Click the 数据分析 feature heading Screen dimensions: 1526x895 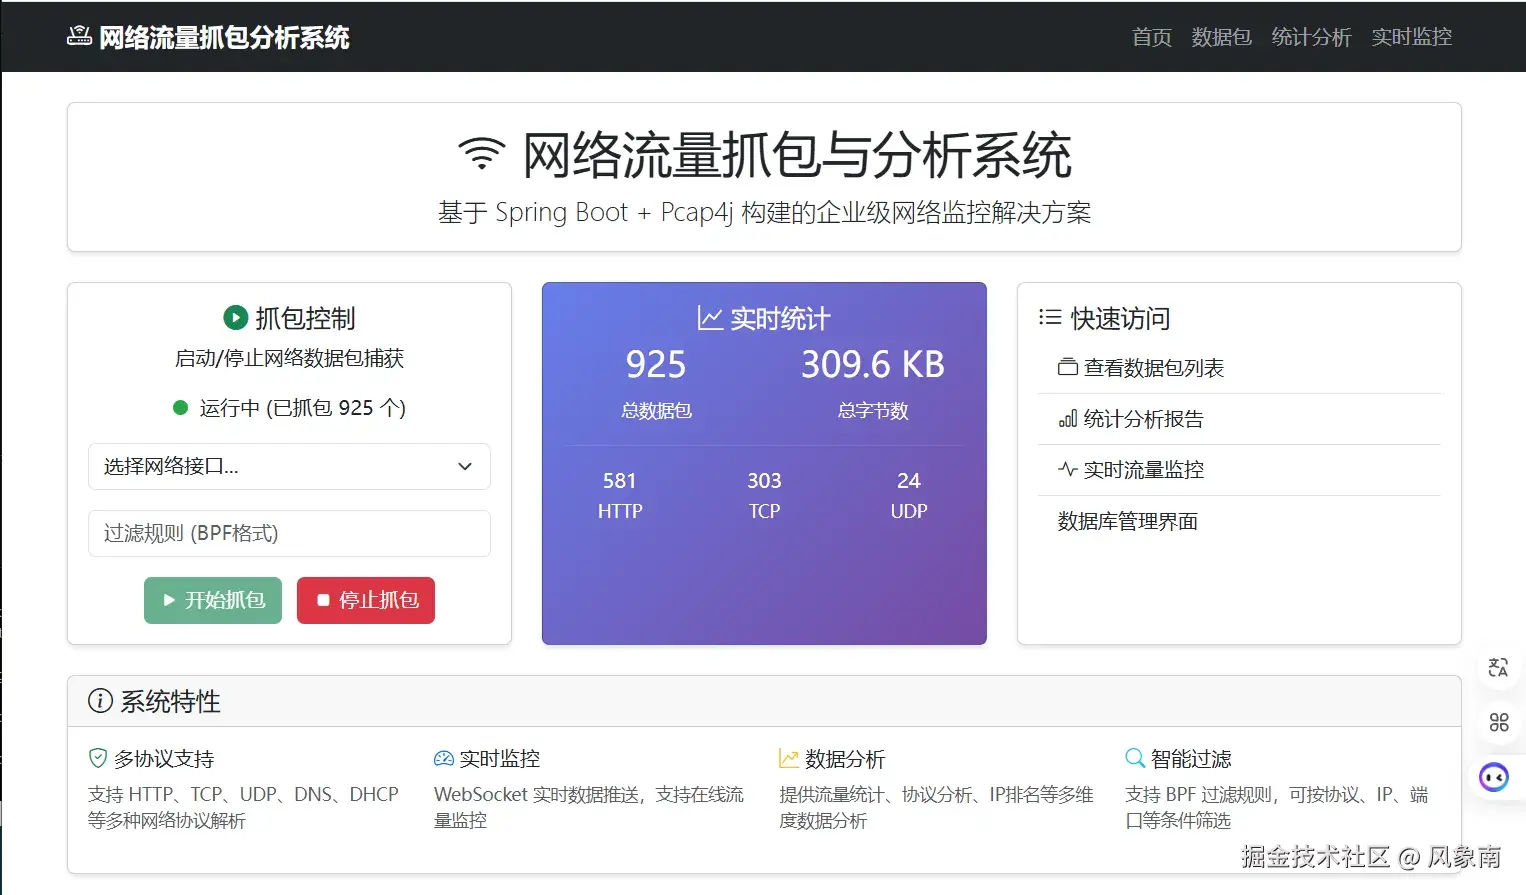(x=845, y=759)
